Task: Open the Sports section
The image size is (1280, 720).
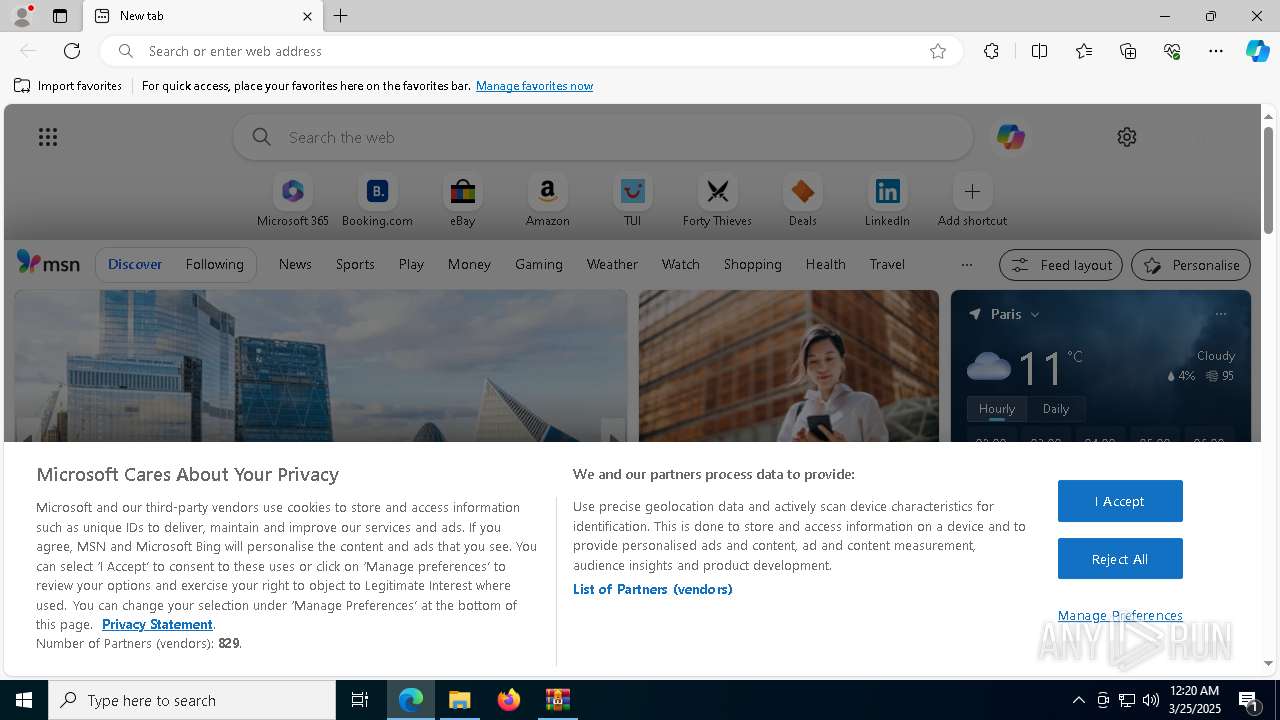Action: tap(355, 264)
